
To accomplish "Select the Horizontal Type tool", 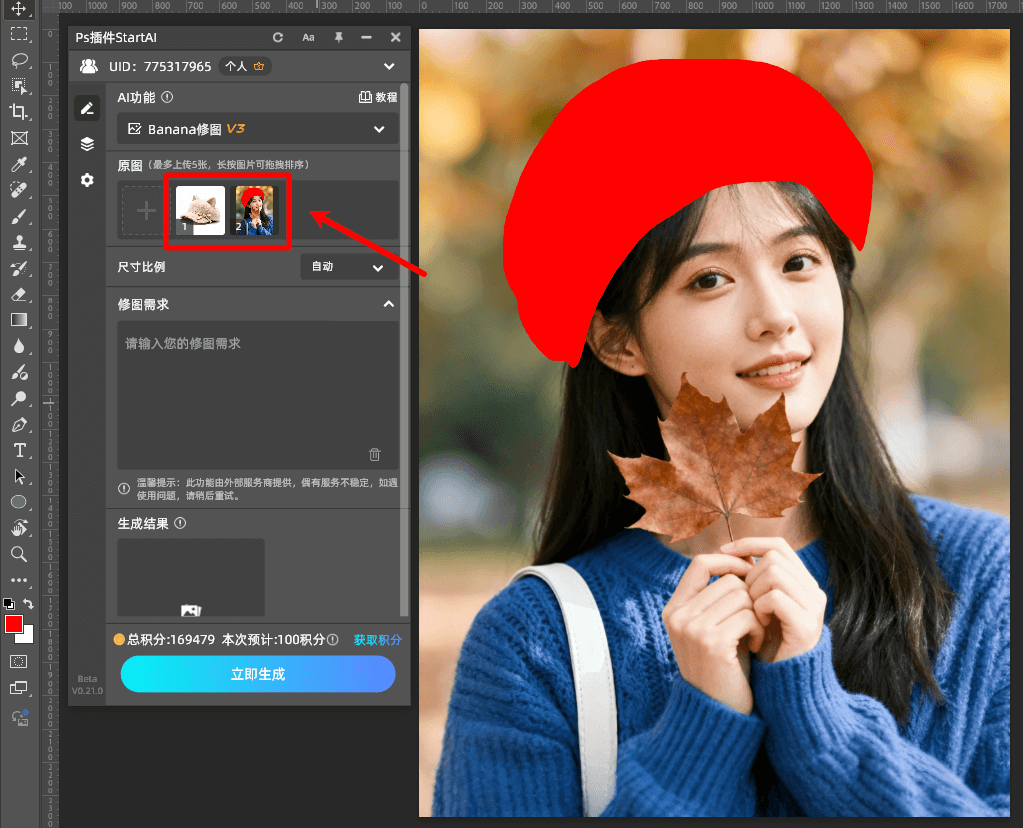I will pyautogui.click(x=19, y=450).
